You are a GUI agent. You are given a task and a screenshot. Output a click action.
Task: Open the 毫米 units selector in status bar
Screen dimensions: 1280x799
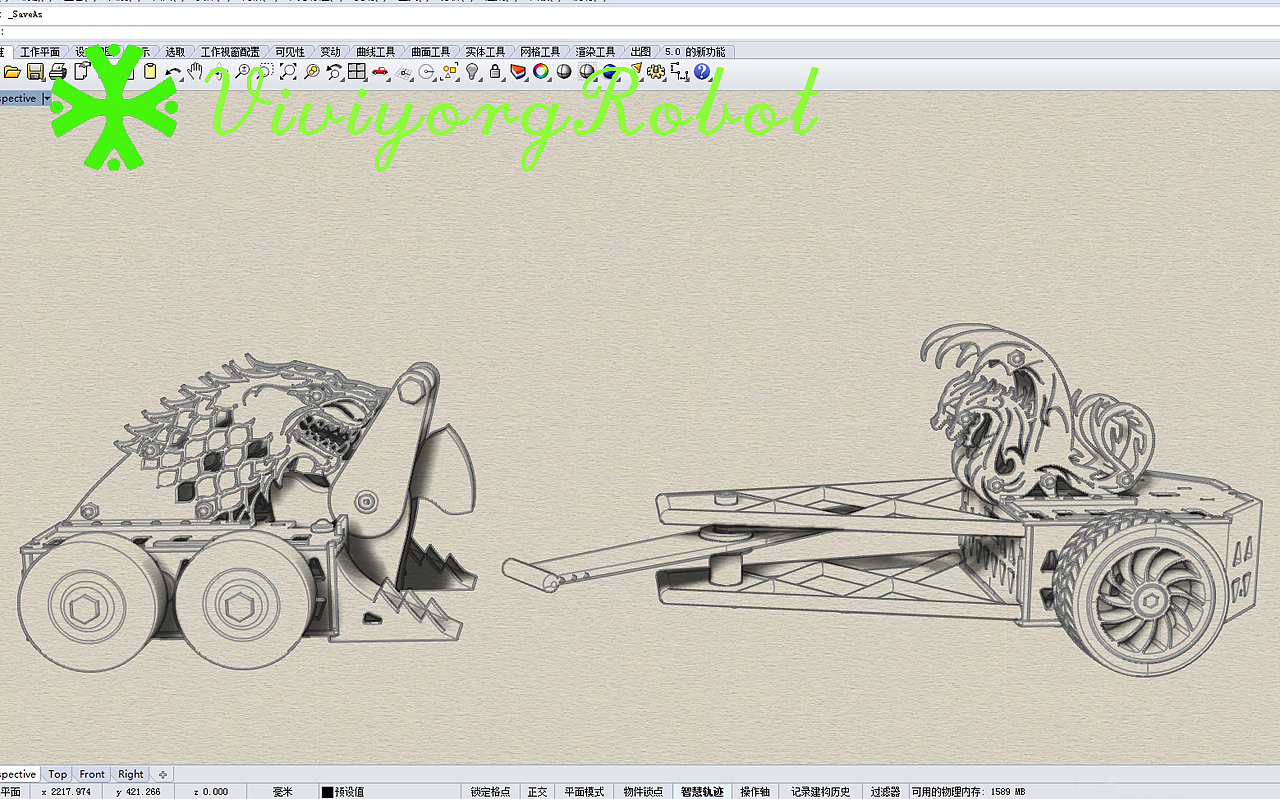283,791
